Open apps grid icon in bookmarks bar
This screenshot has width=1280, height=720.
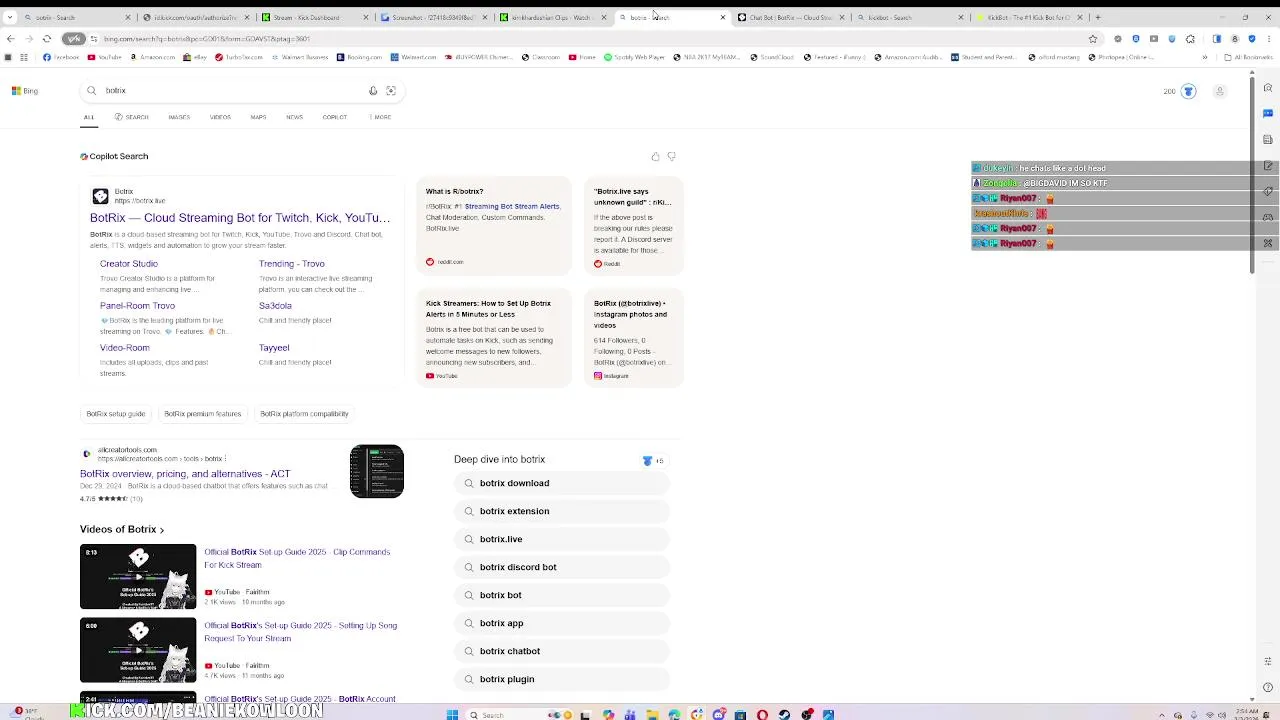click(x=24, y=57)
